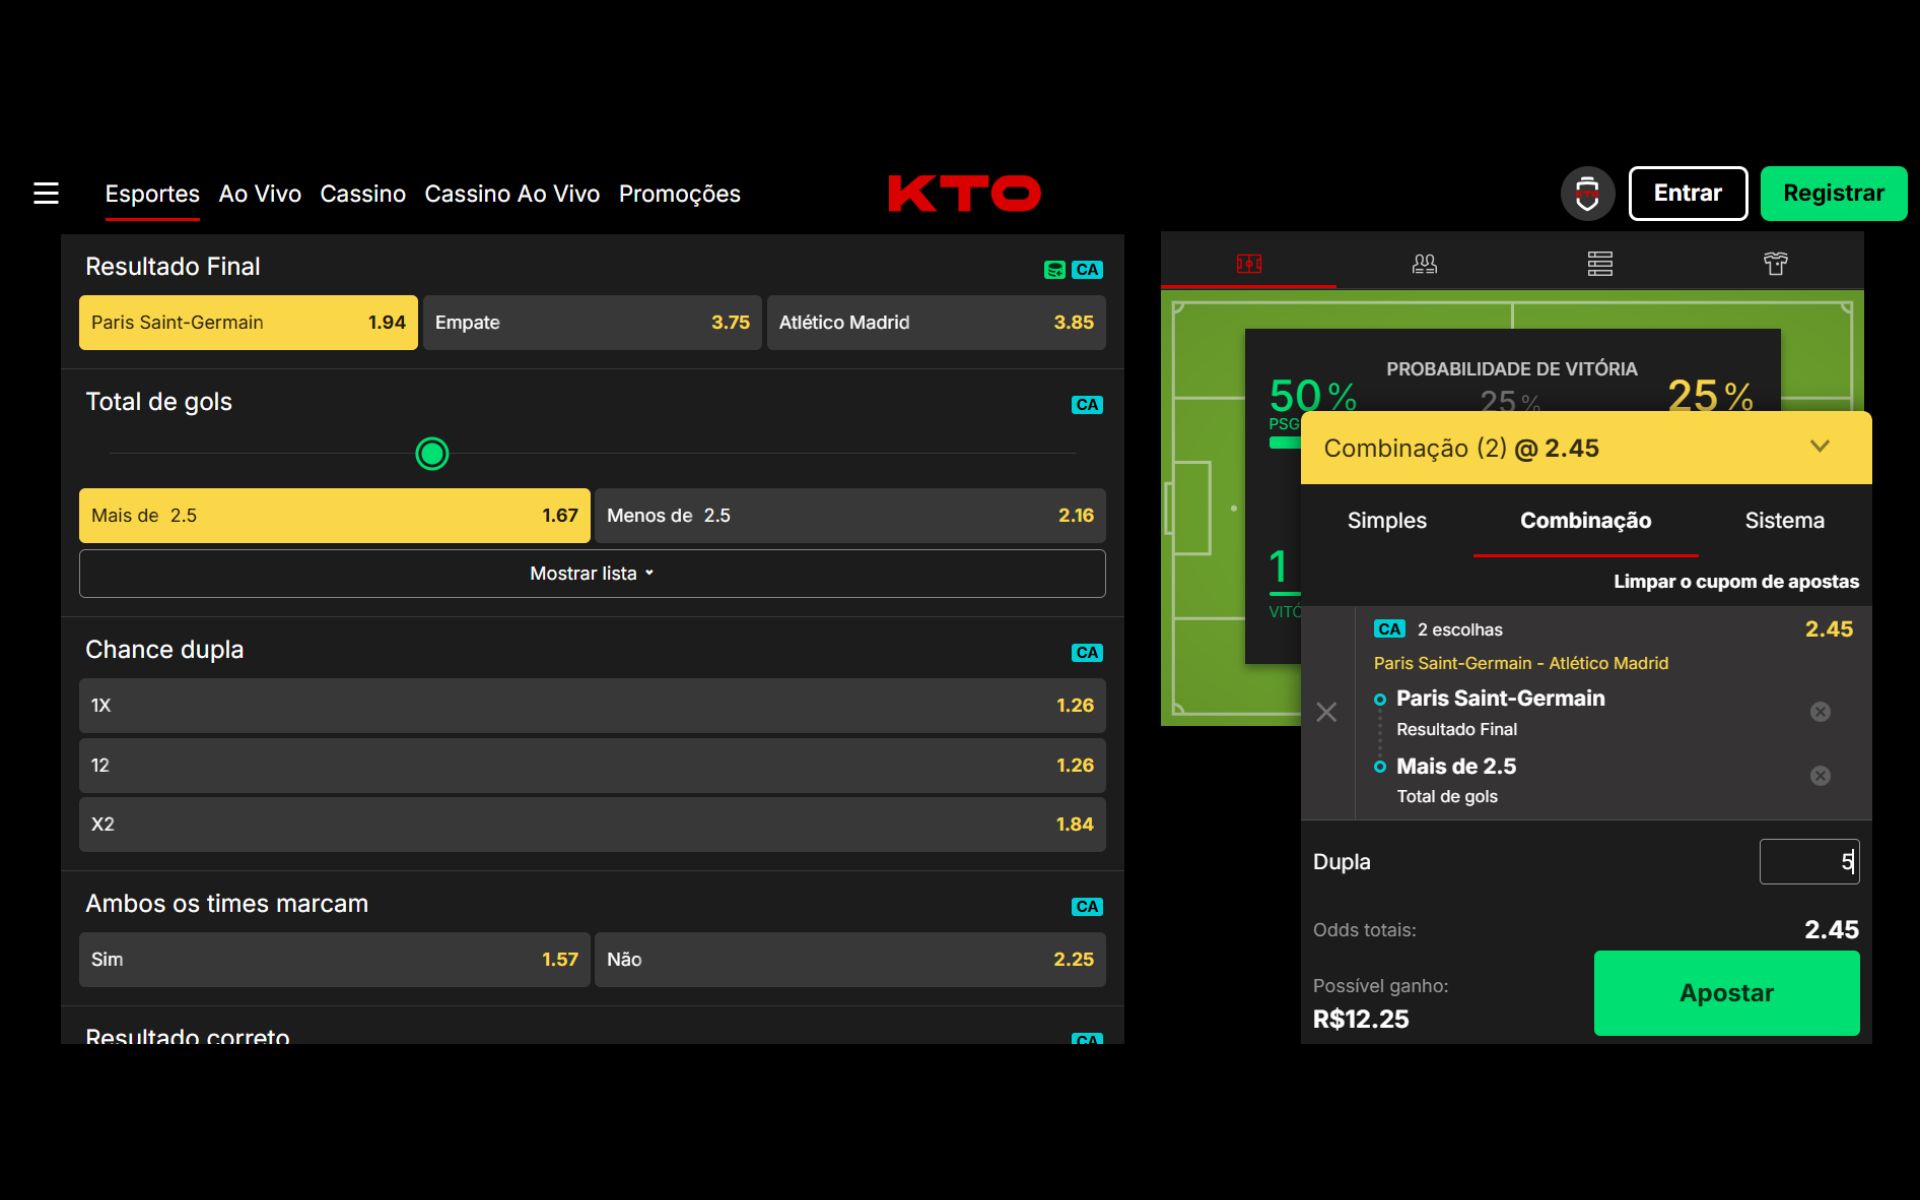Remove Paris Saint-Germain selection from bet slip
The image size is (1920, 1200).
(x=1820, y=712)
